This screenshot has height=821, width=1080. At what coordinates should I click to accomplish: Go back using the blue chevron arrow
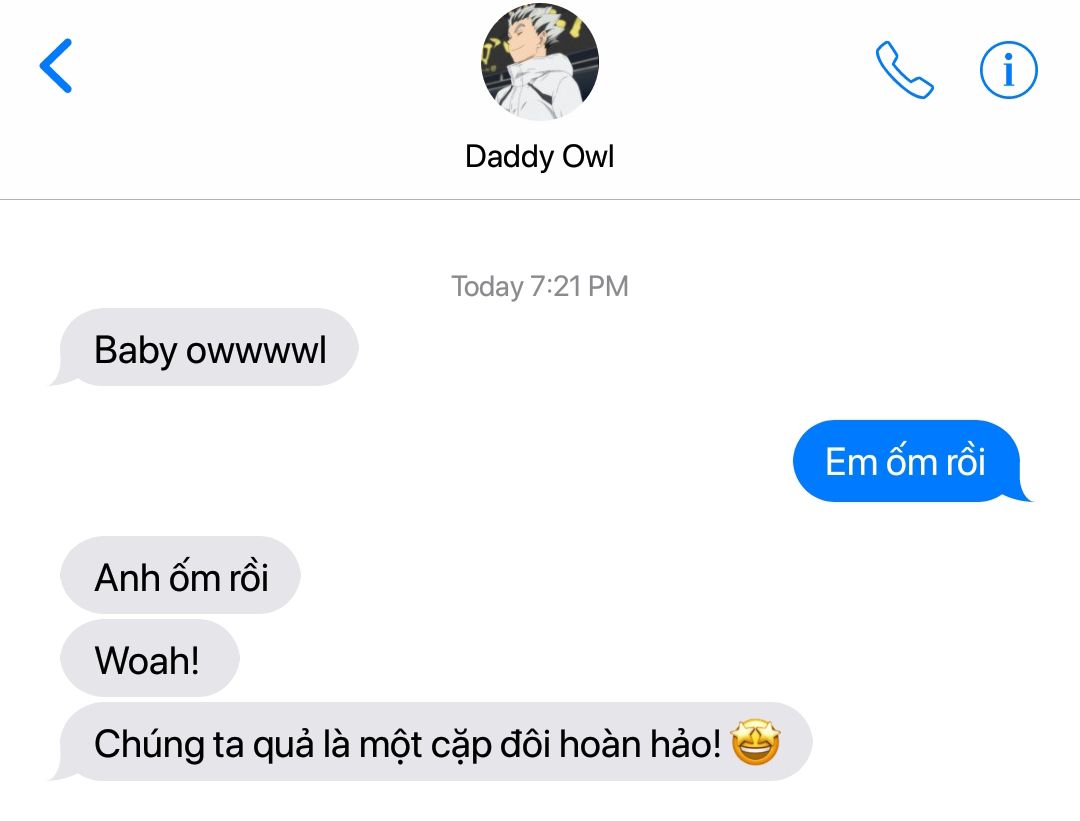tap(56, 65)
